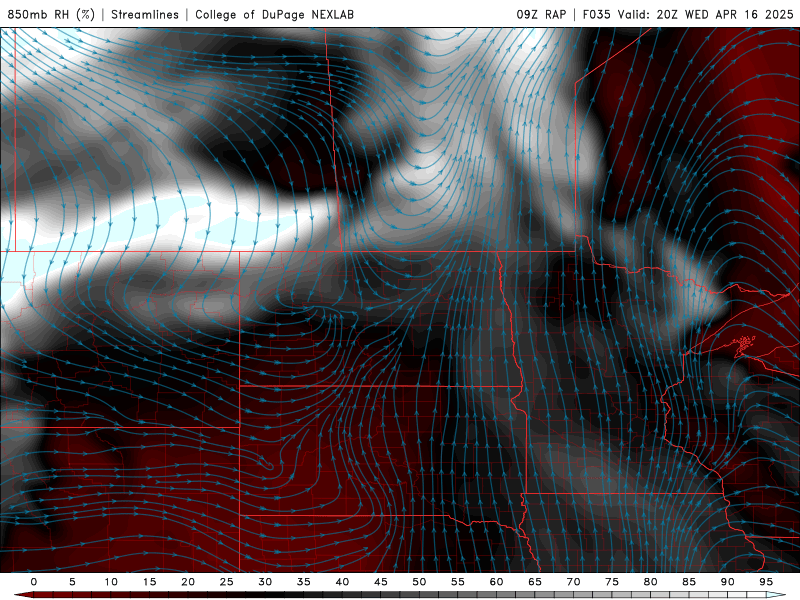Click the 80 label on RH legend
The image size is (800, 600).
tap(651, 582)
